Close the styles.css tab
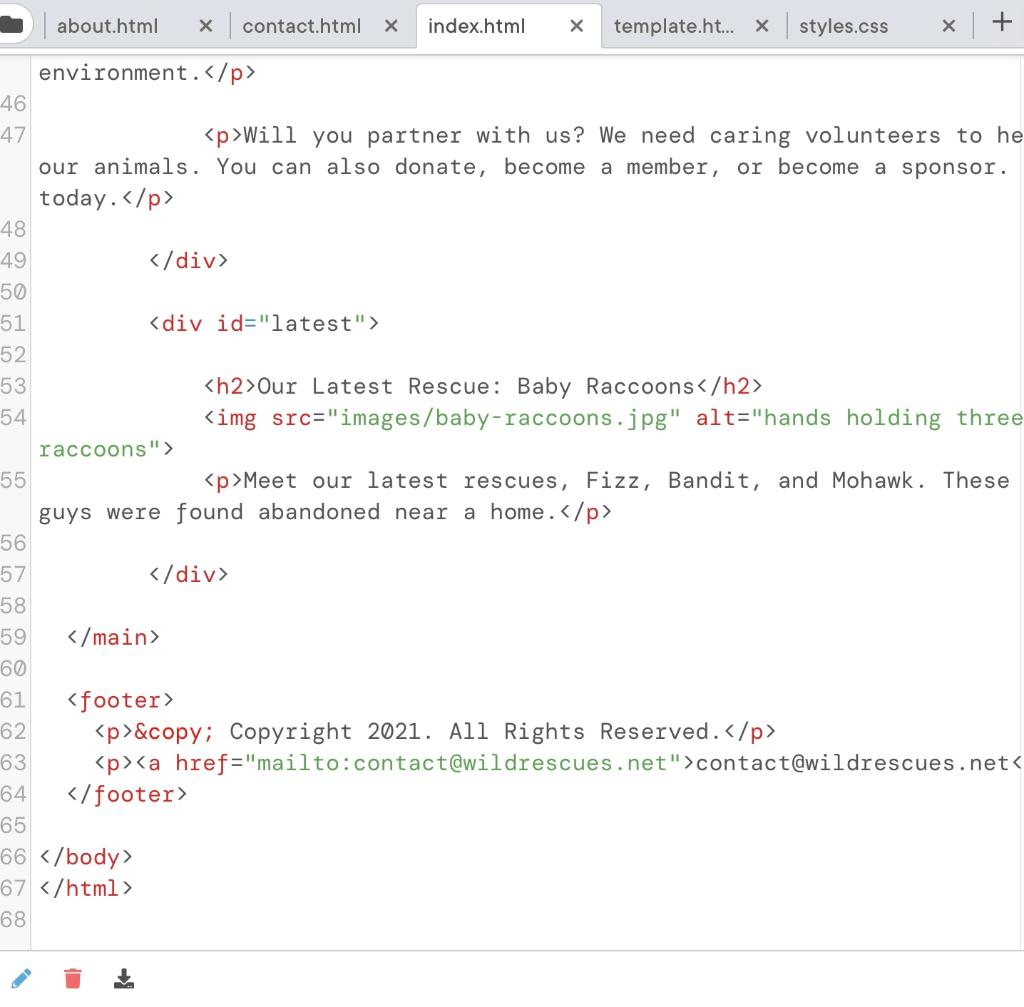This screenshot has width=1024, height=1007. point(948,26)
